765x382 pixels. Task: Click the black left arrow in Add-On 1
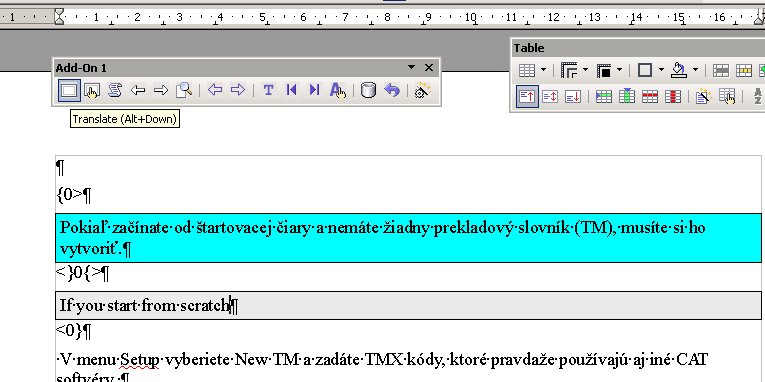pos(138,90)
